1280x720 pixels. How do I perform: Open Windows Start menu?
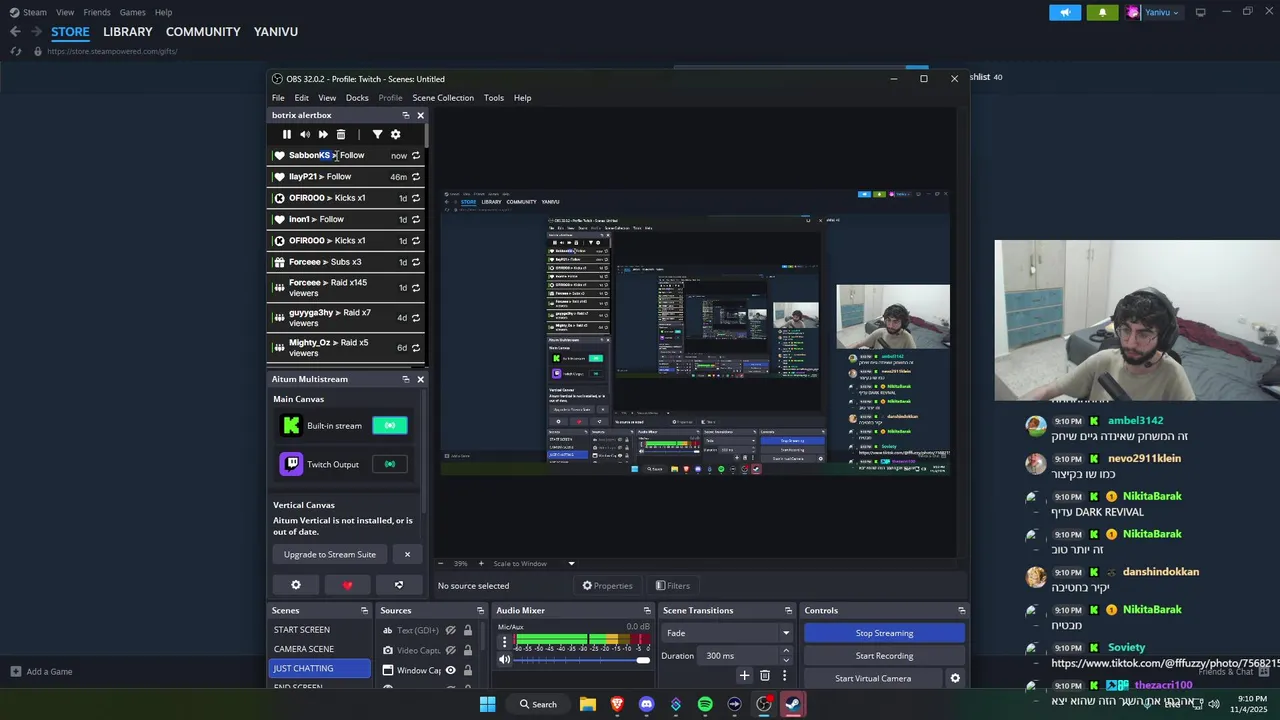tap(487, 704)
